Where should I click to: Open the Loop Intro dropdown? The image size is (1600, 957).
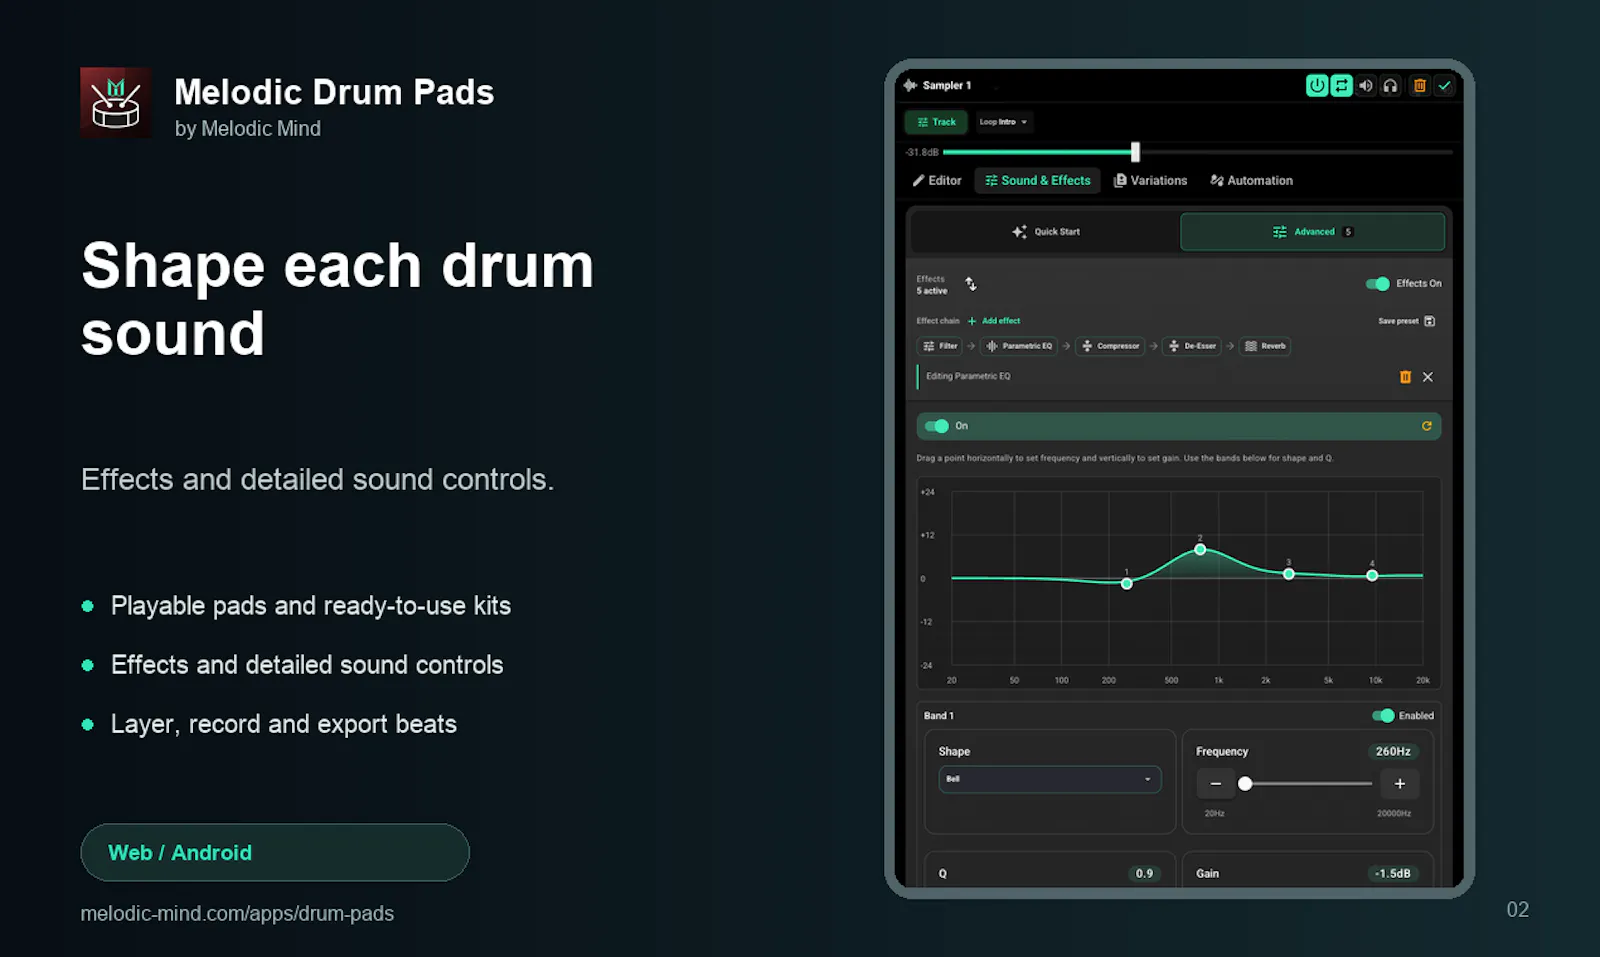pos(1003,122)
